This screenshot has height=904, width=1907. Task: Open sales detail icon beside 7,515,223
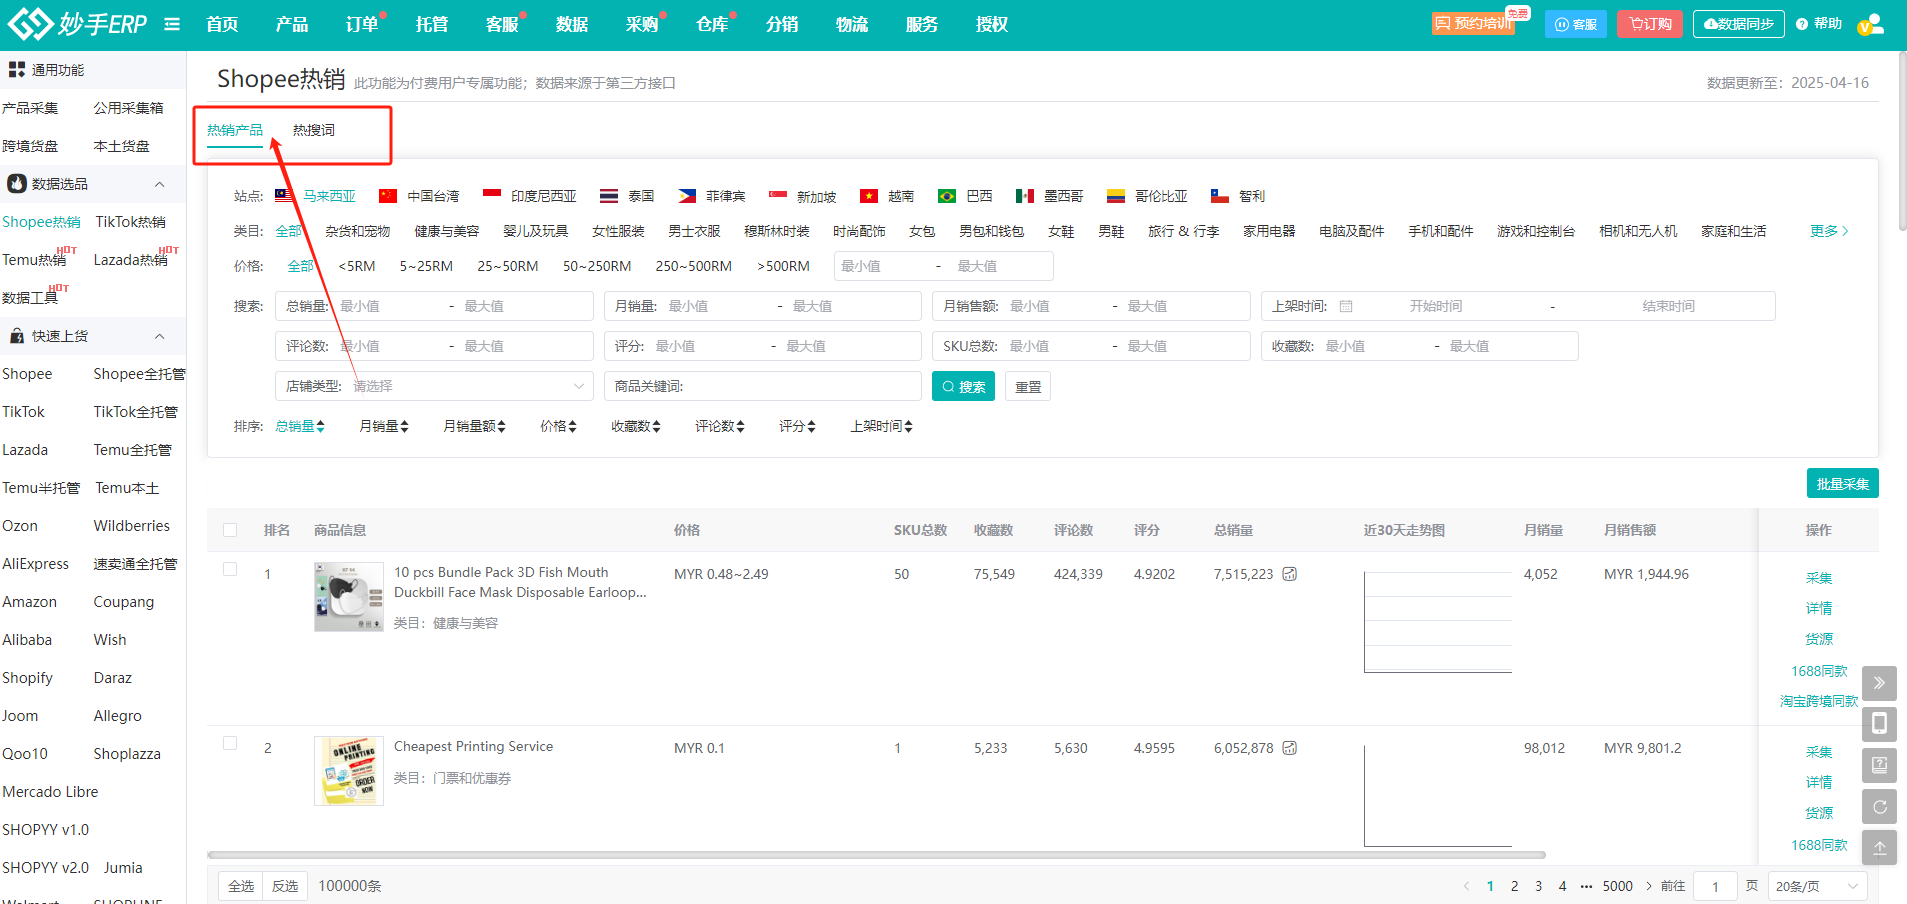1290,574
